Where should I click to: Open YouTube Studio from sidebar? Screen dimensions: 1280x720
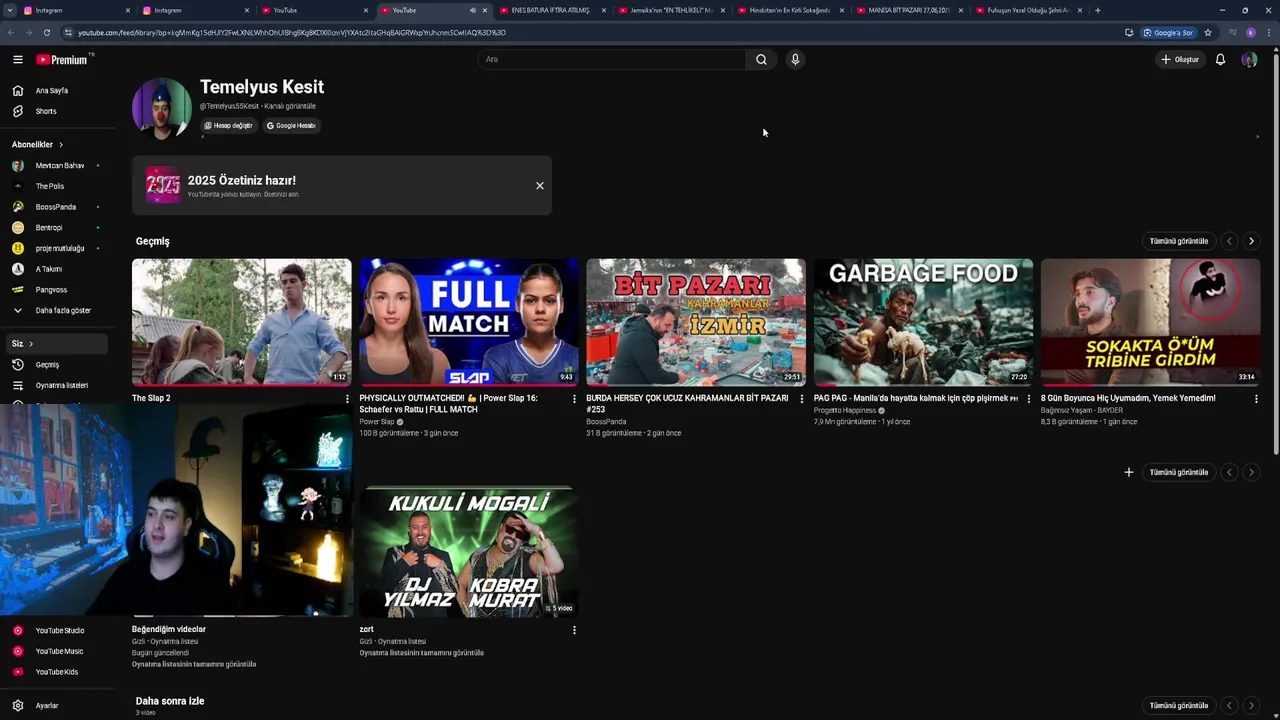[60, 630]
